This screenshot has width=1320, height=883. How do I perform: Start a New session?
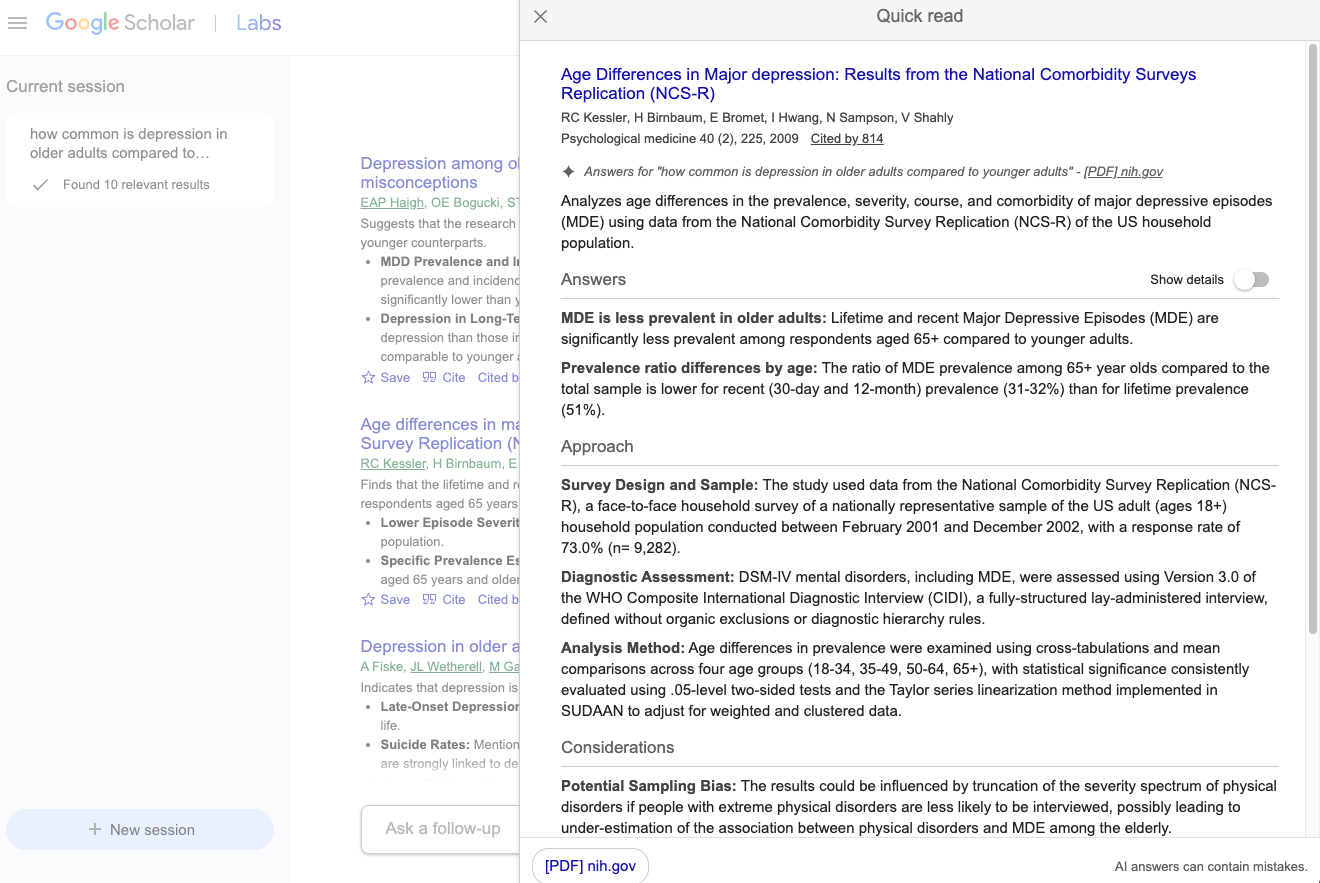pos(140,829)
